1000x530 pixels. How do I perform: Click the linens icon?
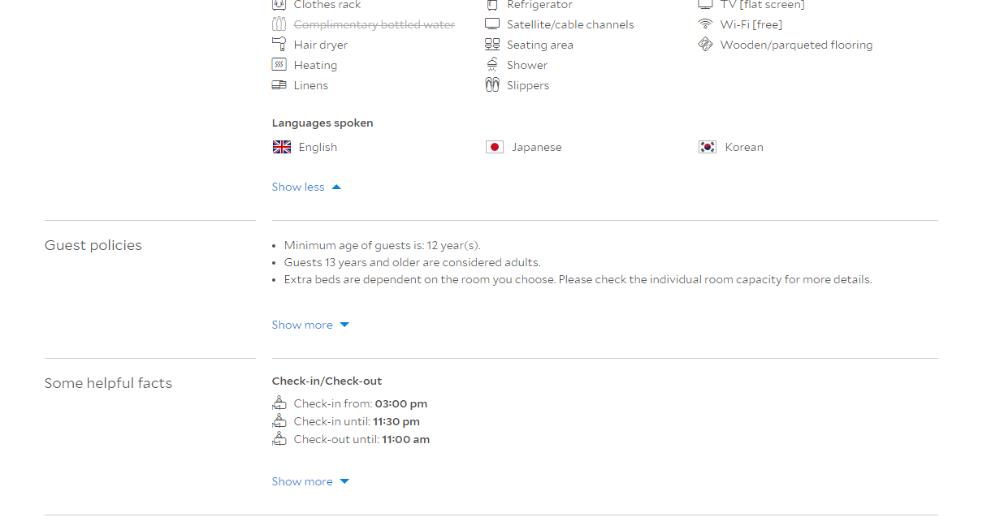[x=280, y=85]
